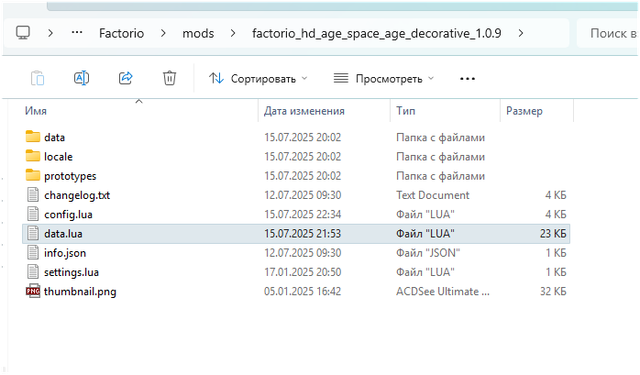Image resolution: width=640 pixels, height=375 pixels.
Task: Open the more options ellipsis in toolbar
Action: click(467, 79)
